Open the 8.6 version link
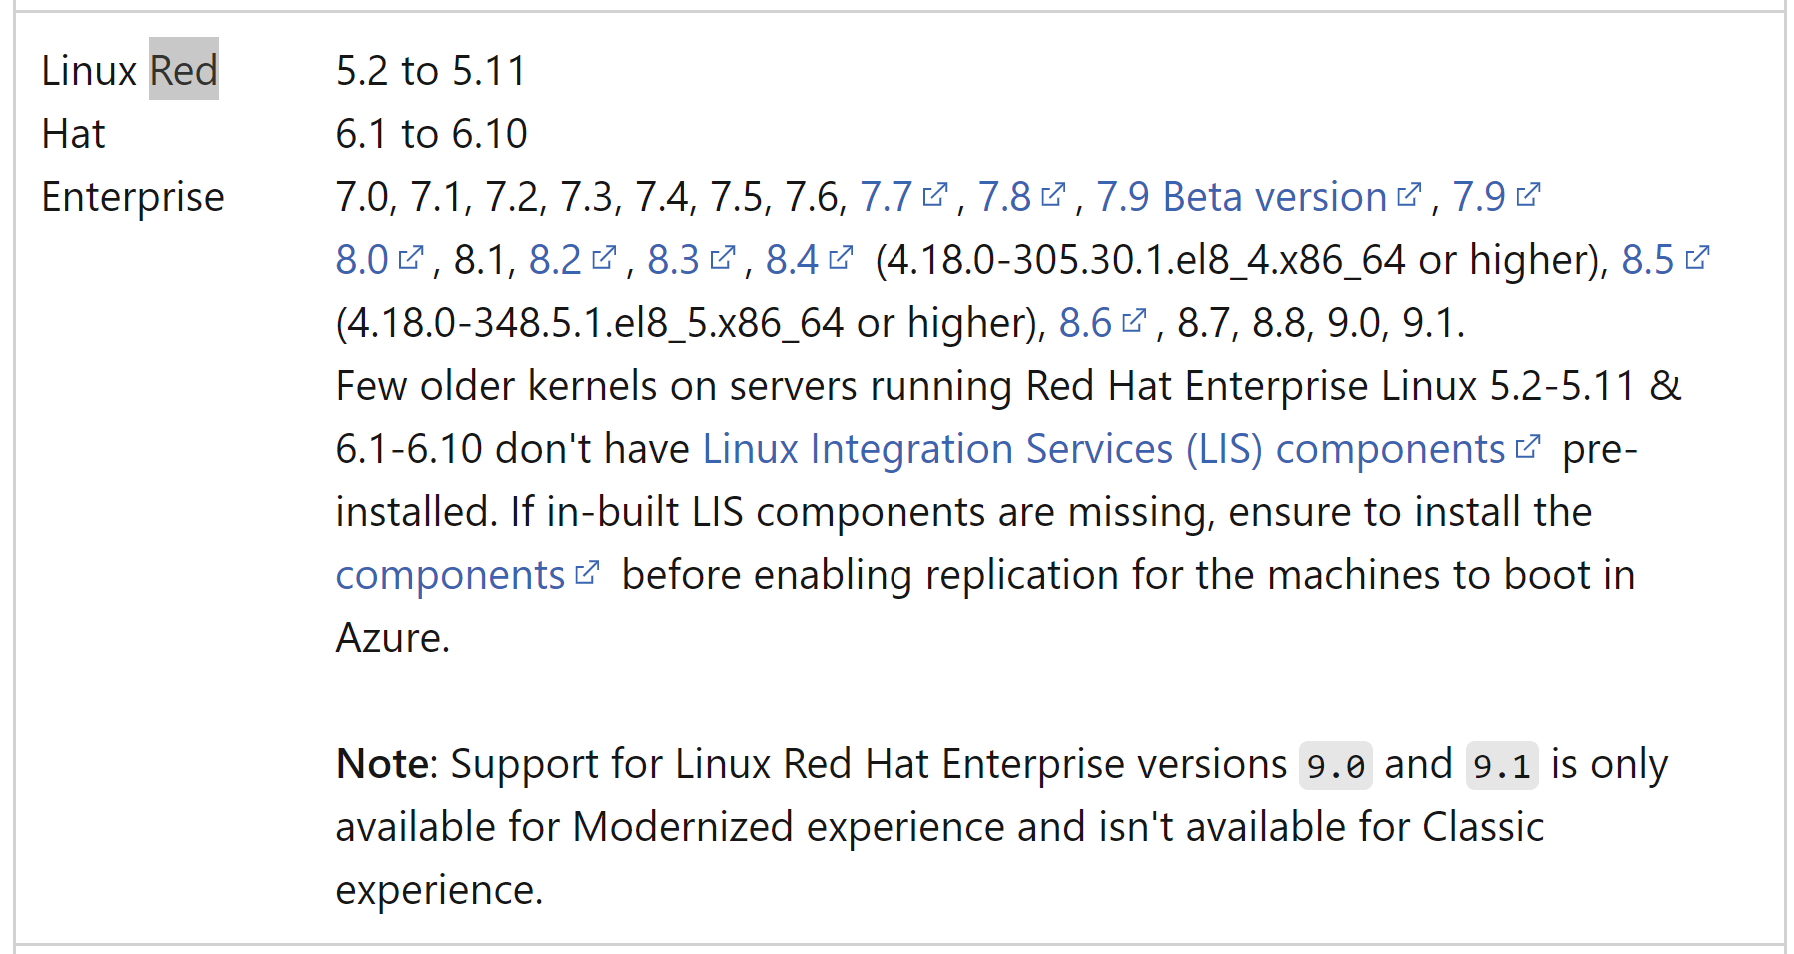 1102,323
